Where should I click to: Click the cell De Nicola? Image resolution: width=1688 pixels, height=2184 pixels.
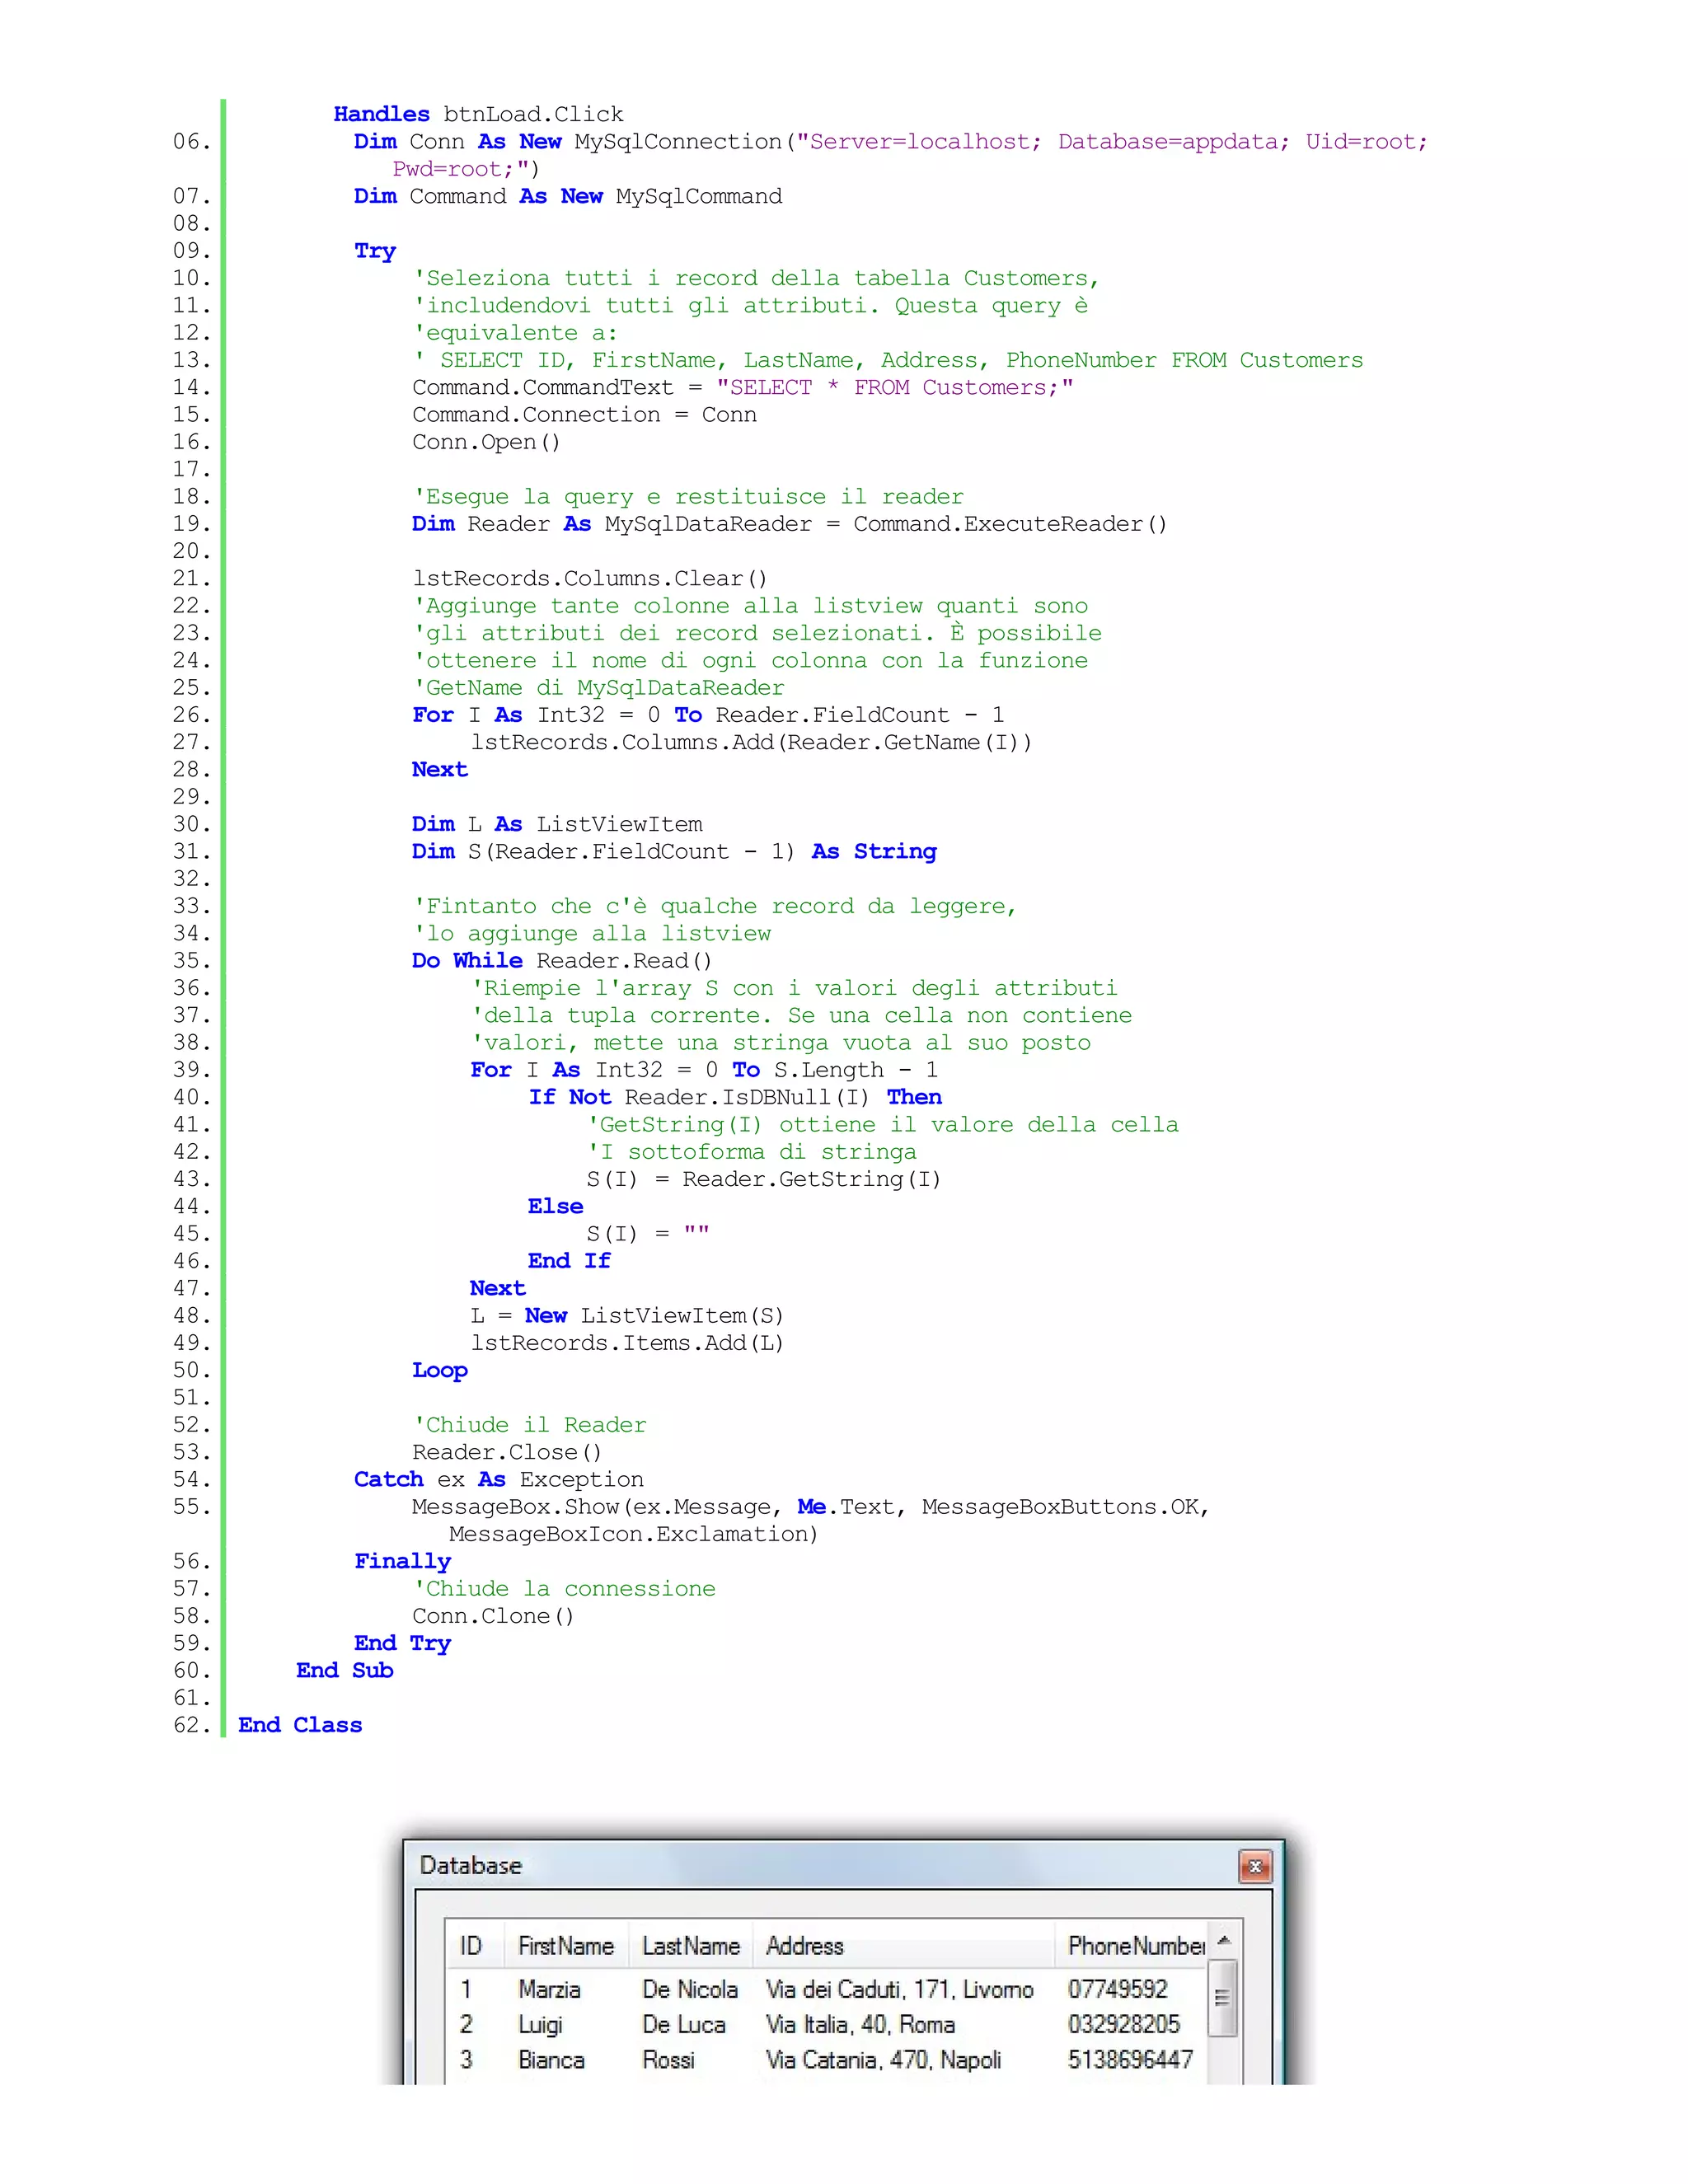690,1989
